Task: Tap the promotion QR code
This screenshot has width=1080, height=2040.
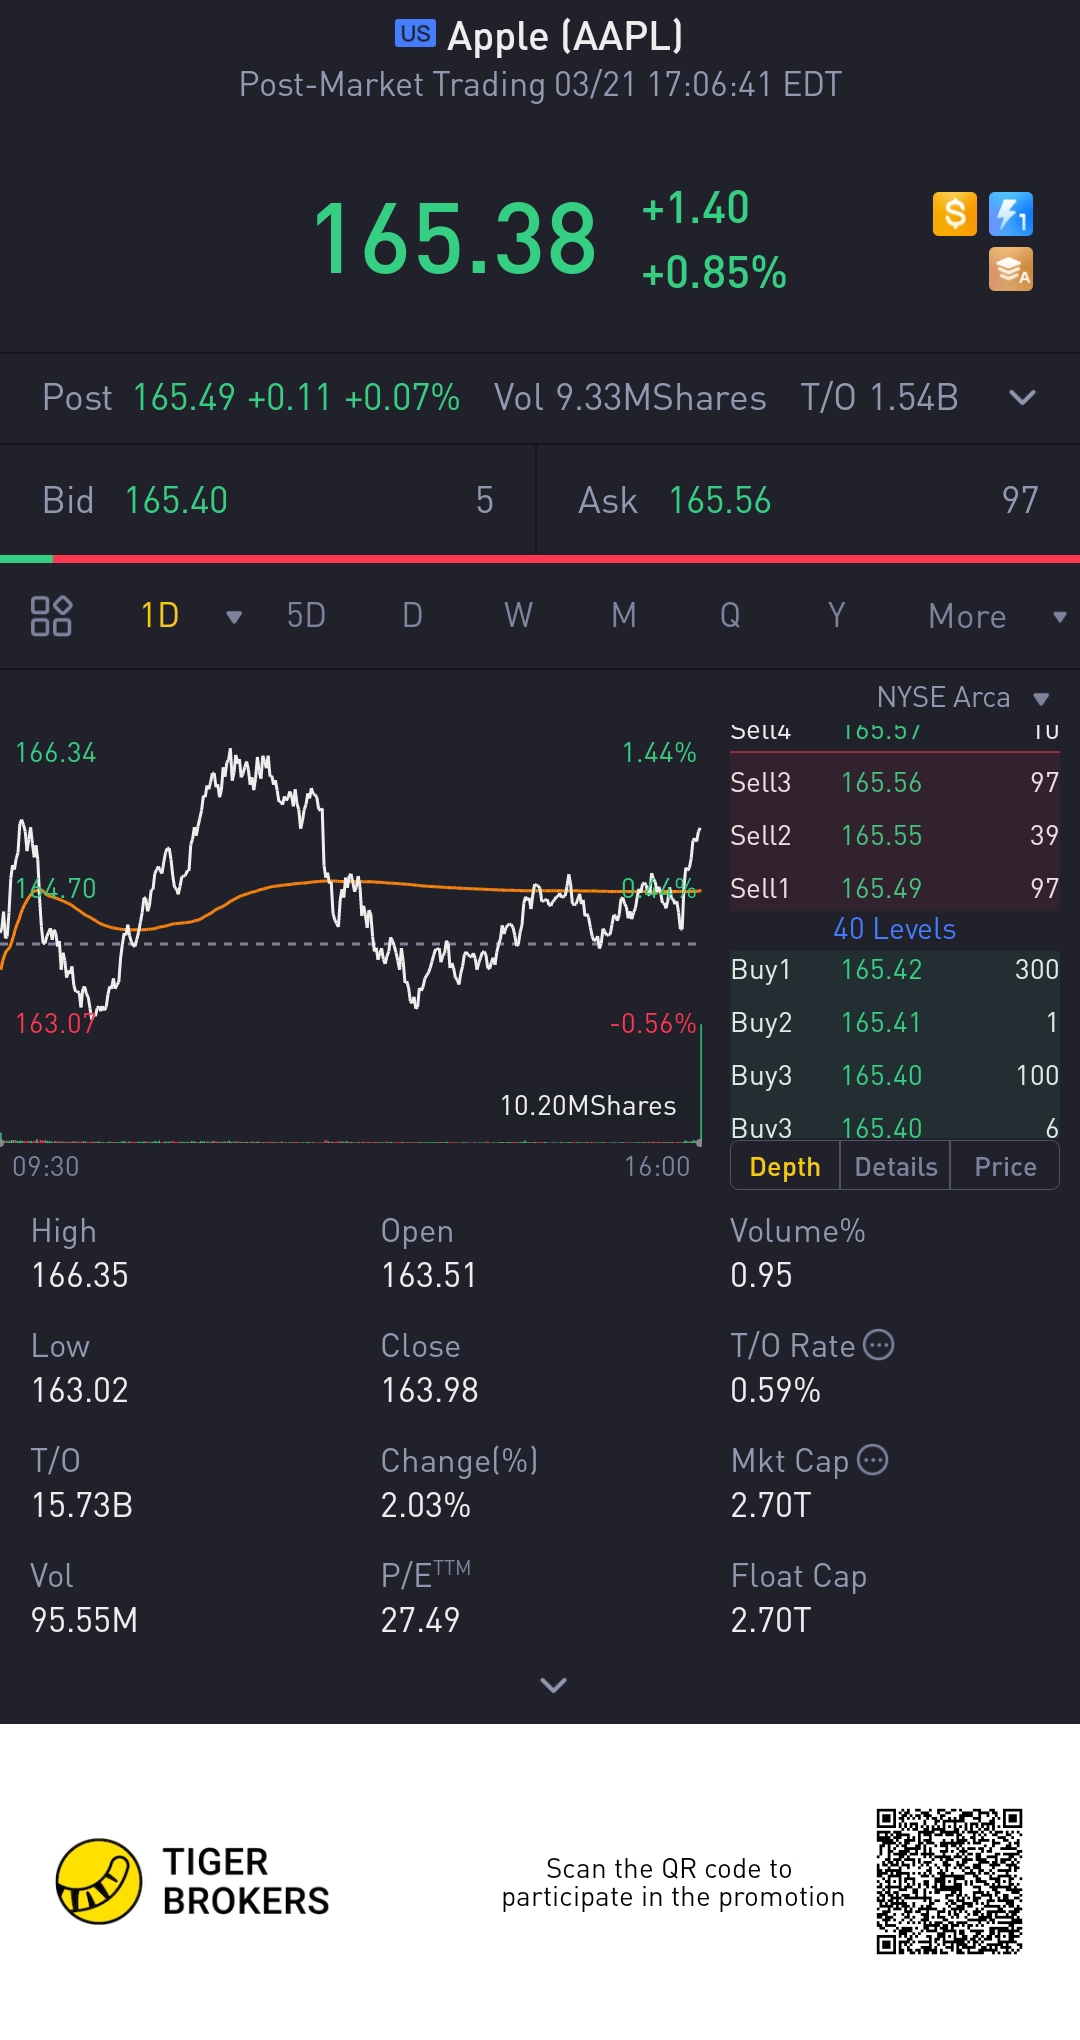Action: point(949,1881)
